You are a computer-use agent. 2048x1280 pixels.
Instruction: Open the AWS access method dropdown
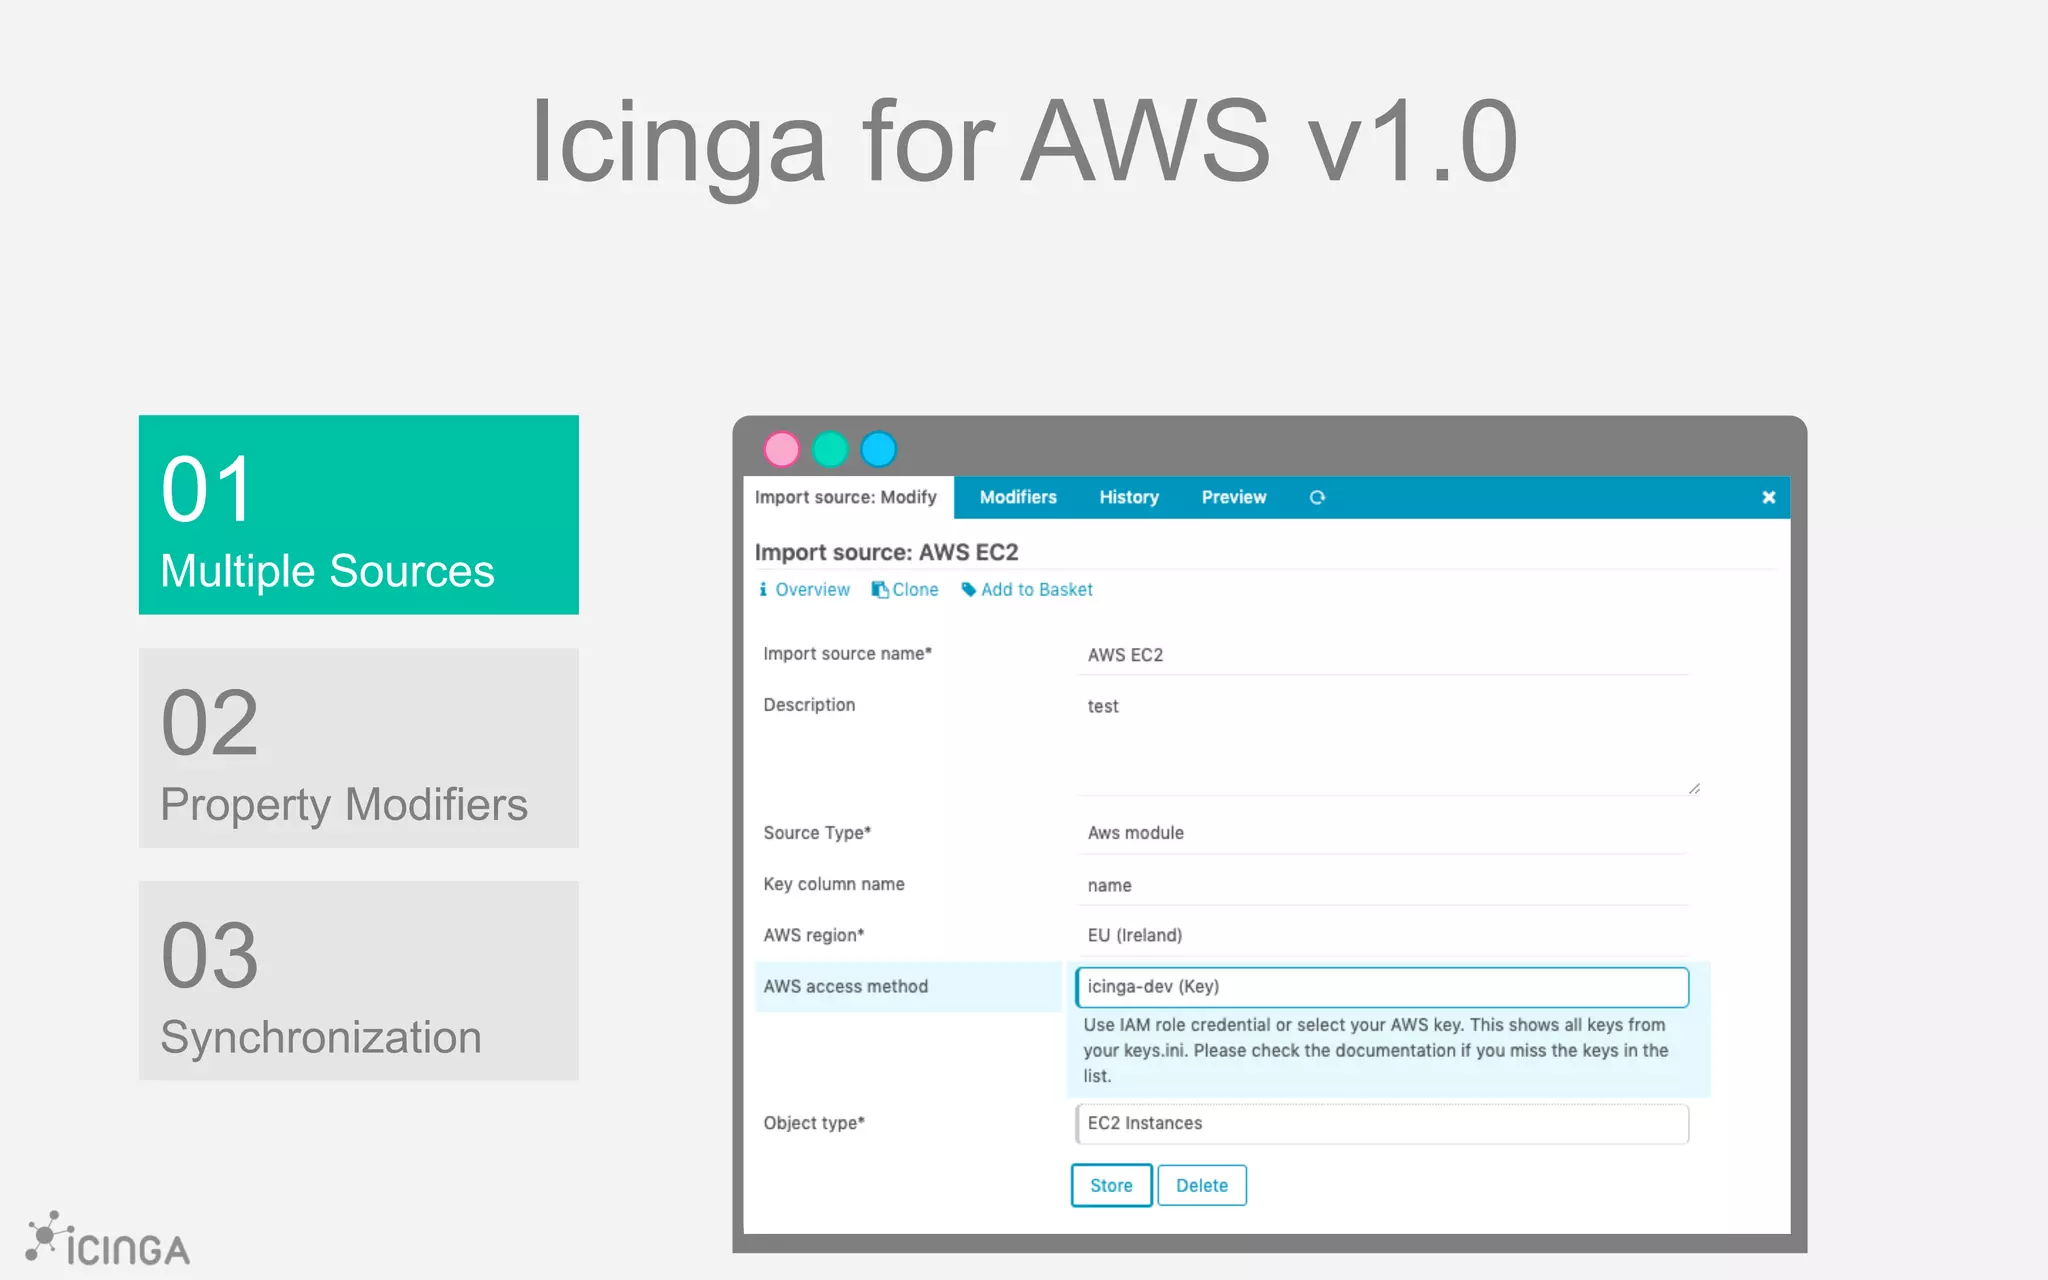coord(1382,986)
